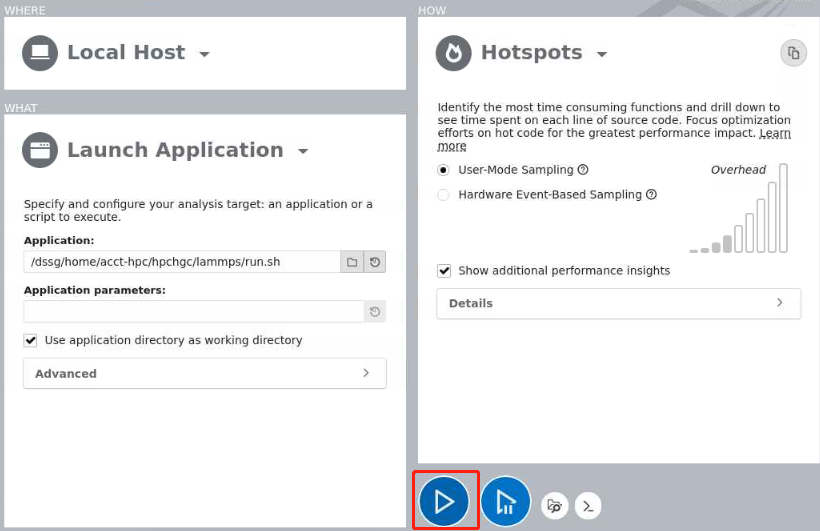This screenshot has height=531, width=820.
Task: Show help for Hardware Event-Based Sampling
Action: [651, 195]
